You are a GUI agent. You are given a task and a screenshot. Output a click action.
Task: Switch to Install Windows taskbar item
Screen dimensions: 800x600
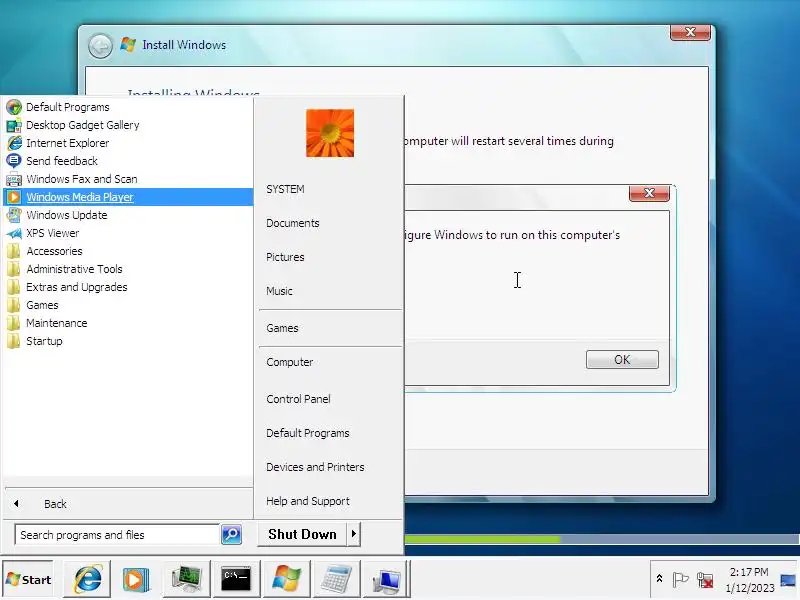[286, 579]
